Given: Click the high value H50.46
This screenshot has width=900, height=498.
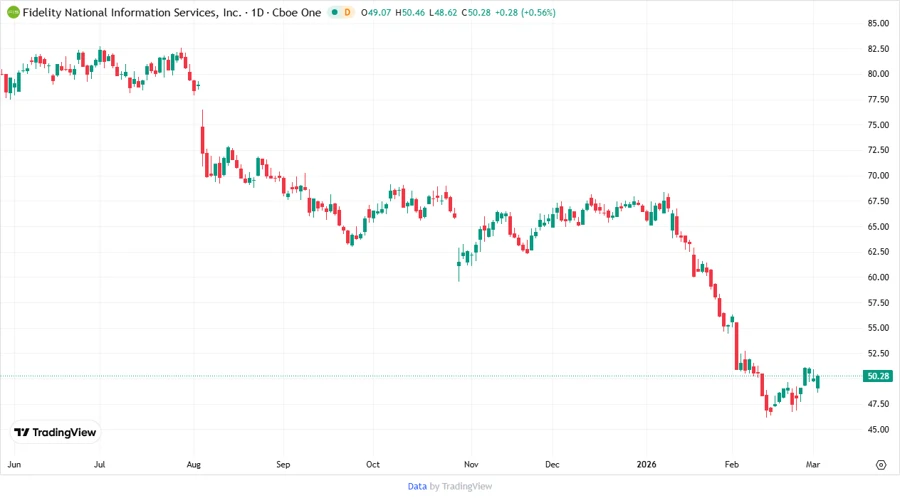Looking at the screenshot, I should click(x=410, y=13).
